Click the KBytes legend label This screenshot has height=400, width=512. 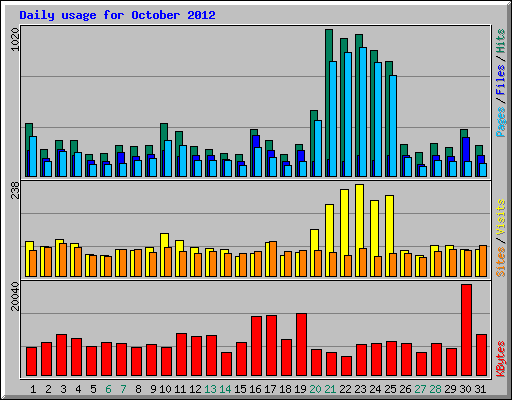coord(501,359)
